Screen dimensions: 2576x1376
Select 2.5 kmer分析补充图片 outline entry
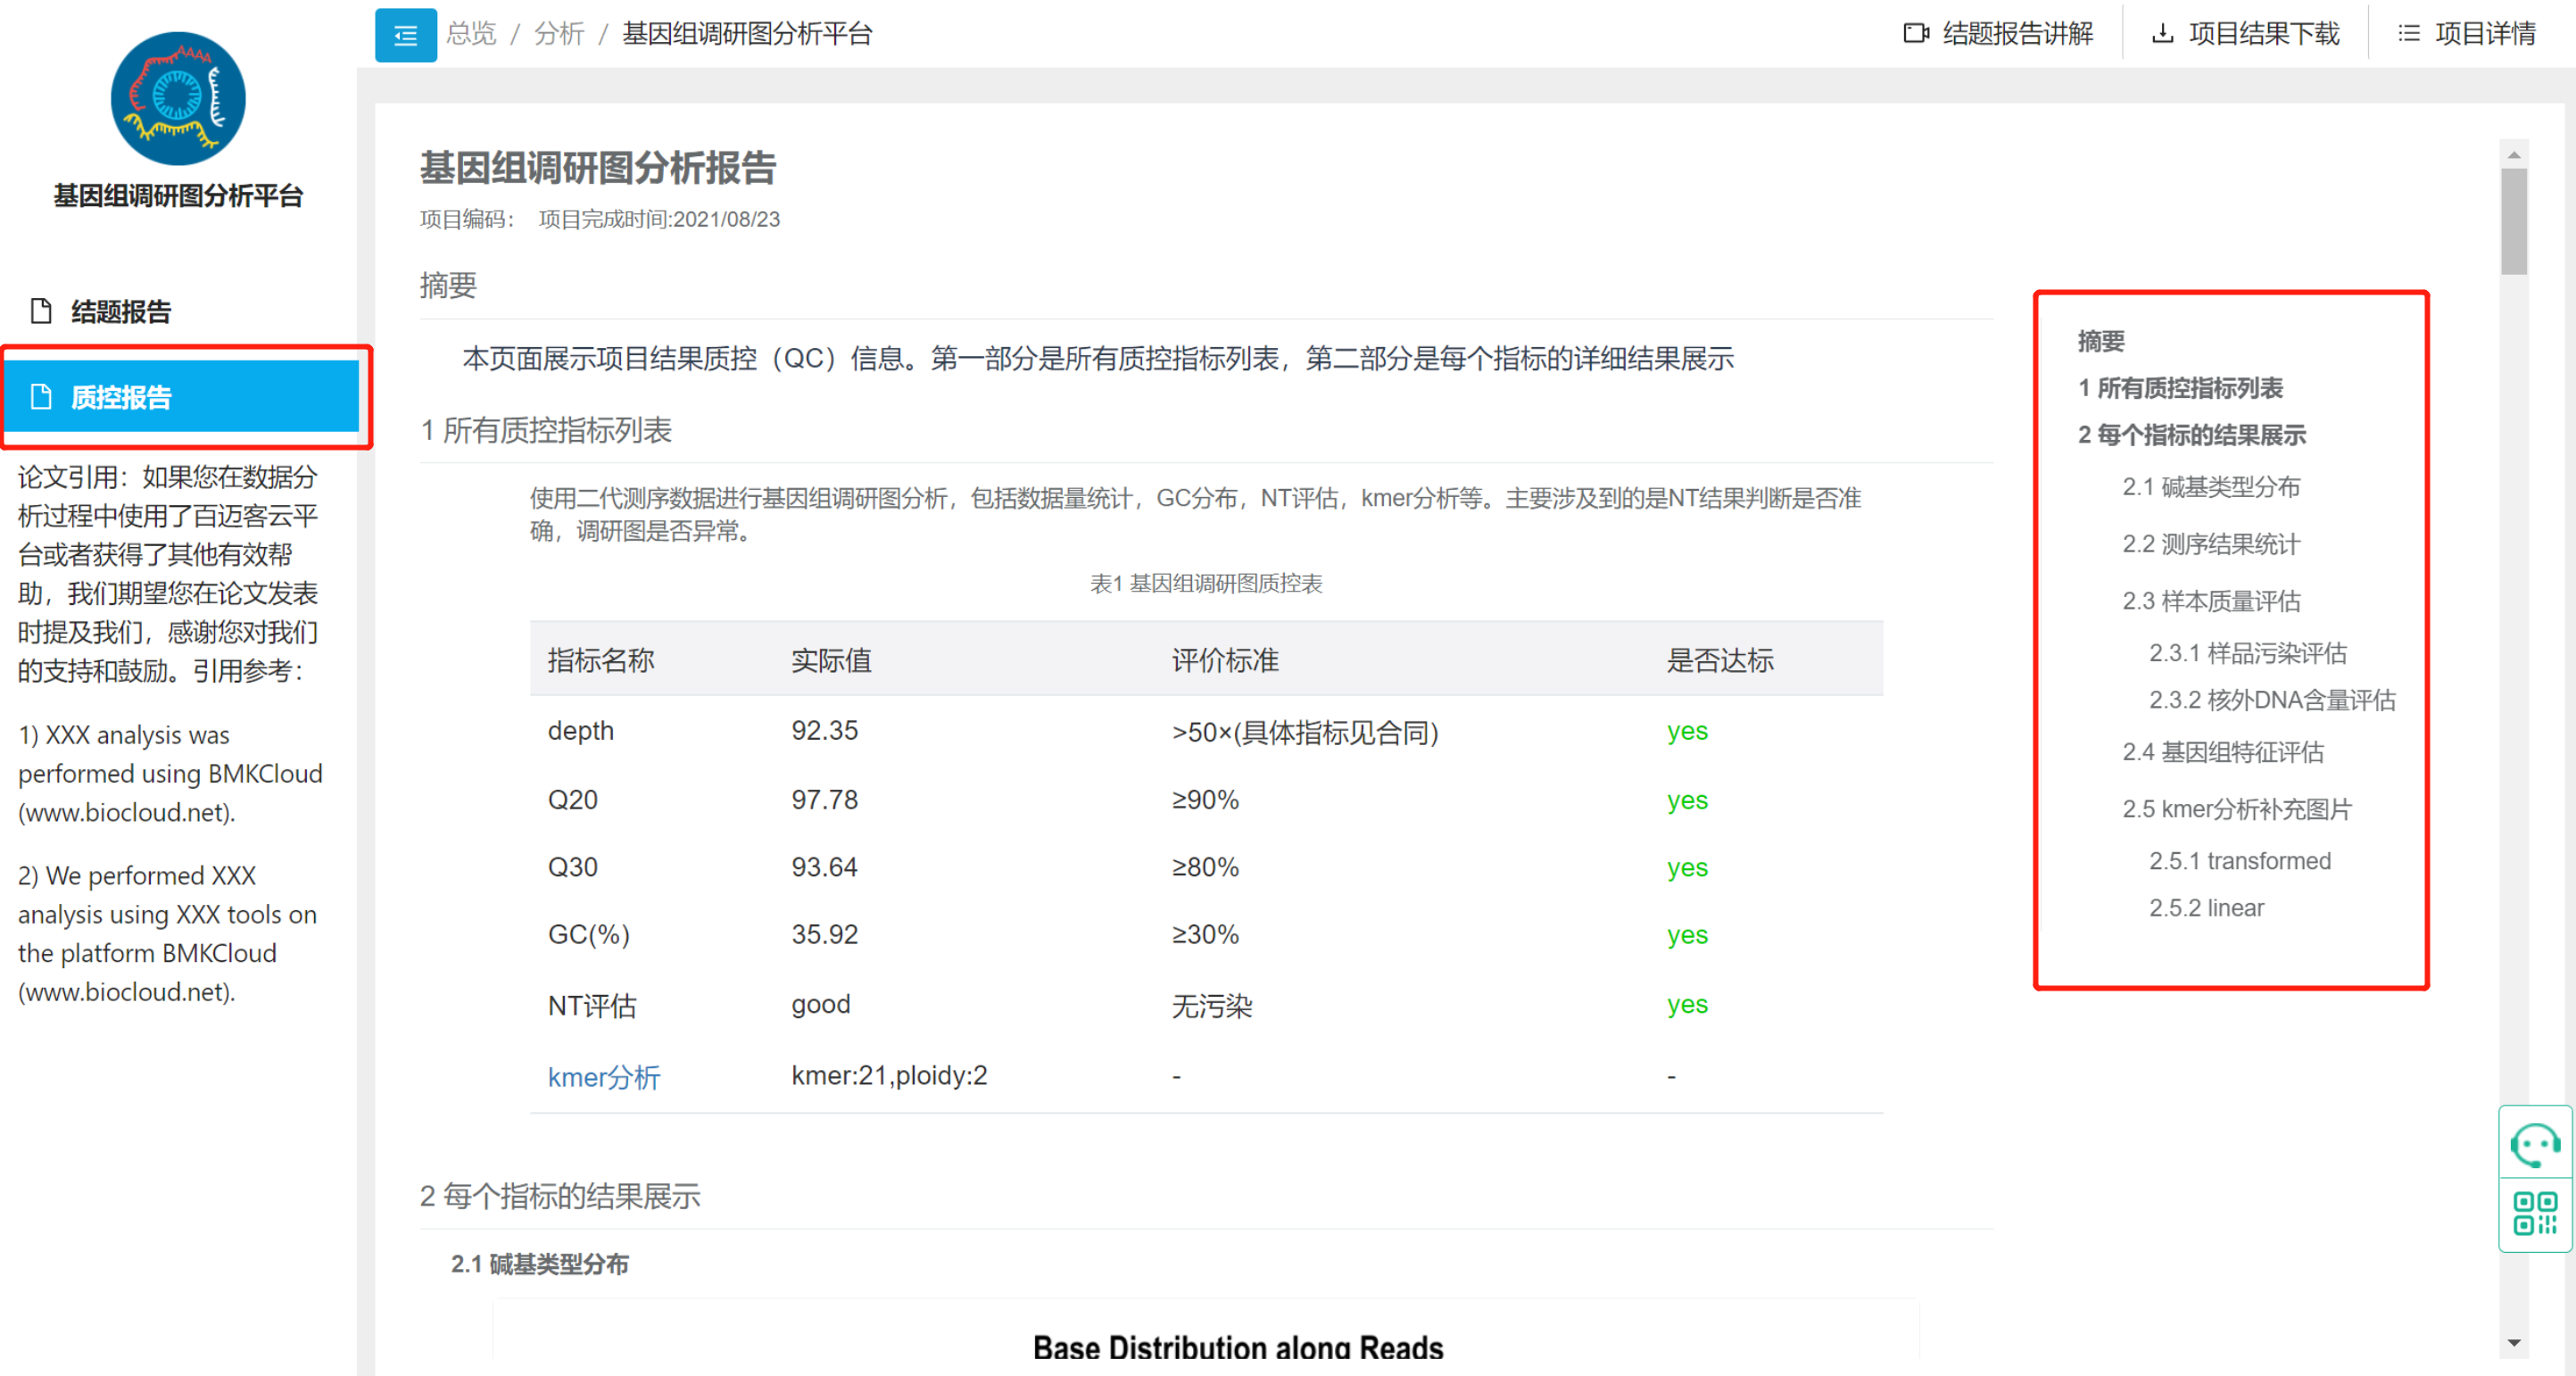point(2236,809)
